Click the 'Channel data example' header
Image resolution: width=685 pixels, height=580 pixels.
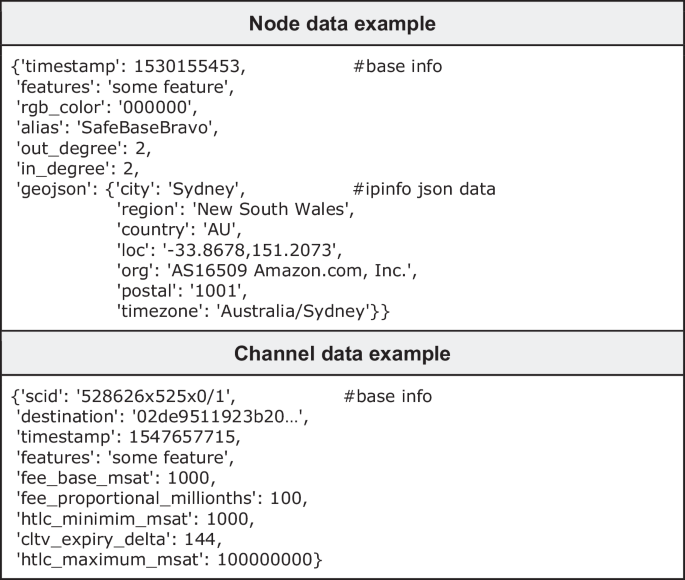pyautogui.click(x=342, y=354)
